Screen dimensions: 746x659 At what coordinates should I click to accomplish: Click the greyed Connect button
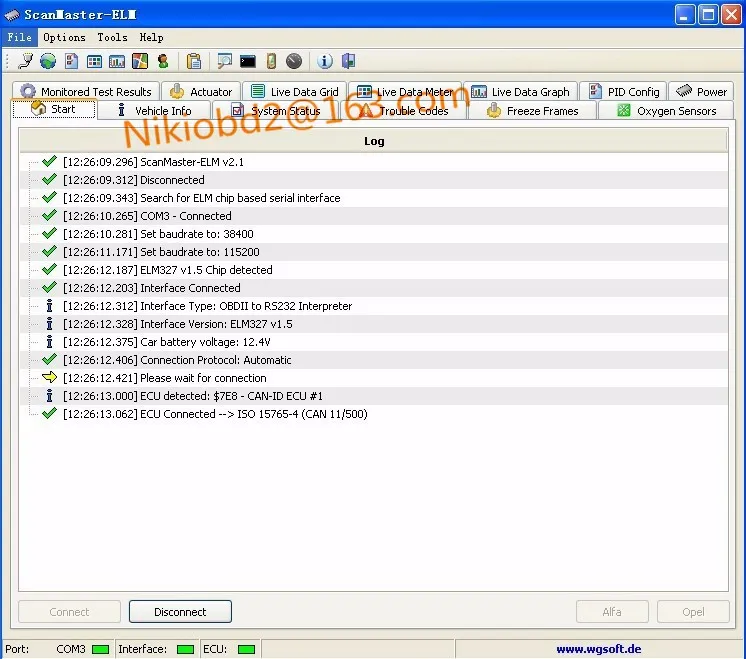pyautogui.click(x=69, y=611)
